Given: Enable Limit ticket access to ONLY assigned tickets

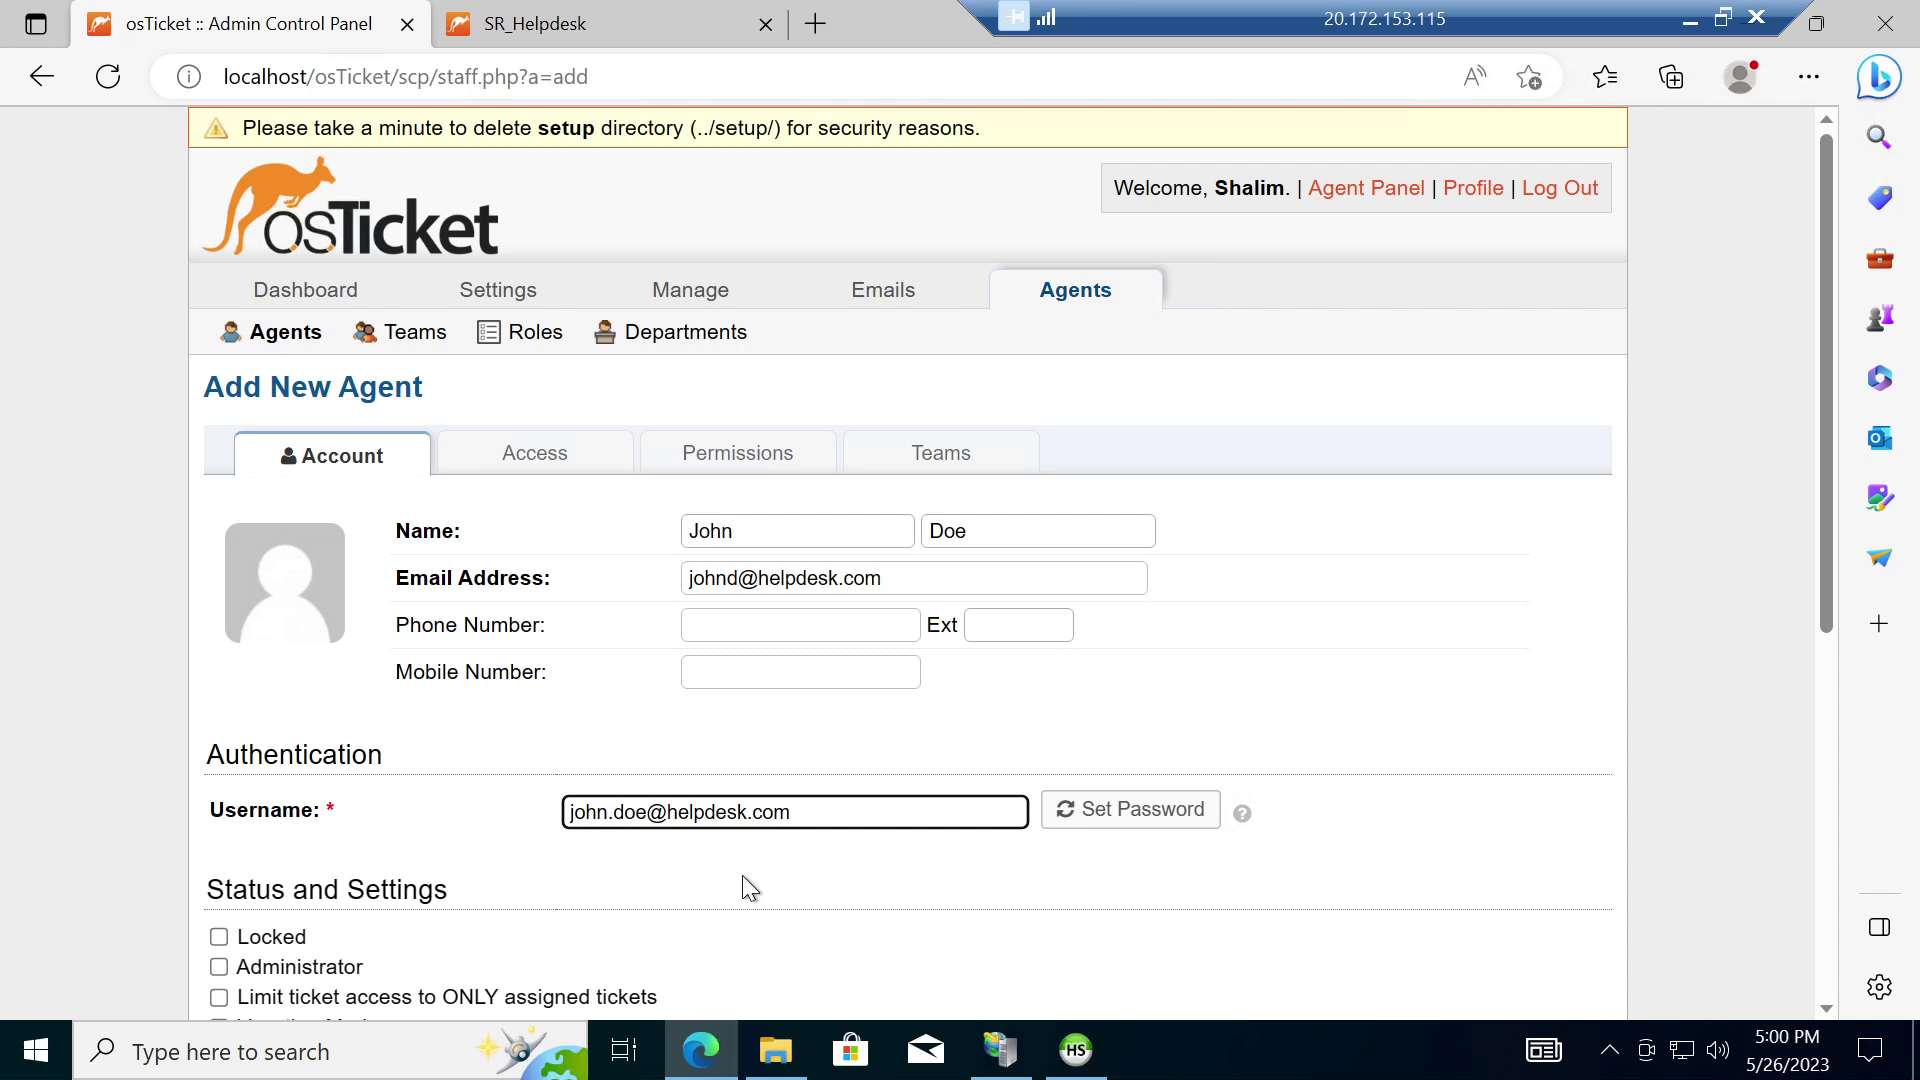Looking at the screenshot, I should tap(218, 997).
